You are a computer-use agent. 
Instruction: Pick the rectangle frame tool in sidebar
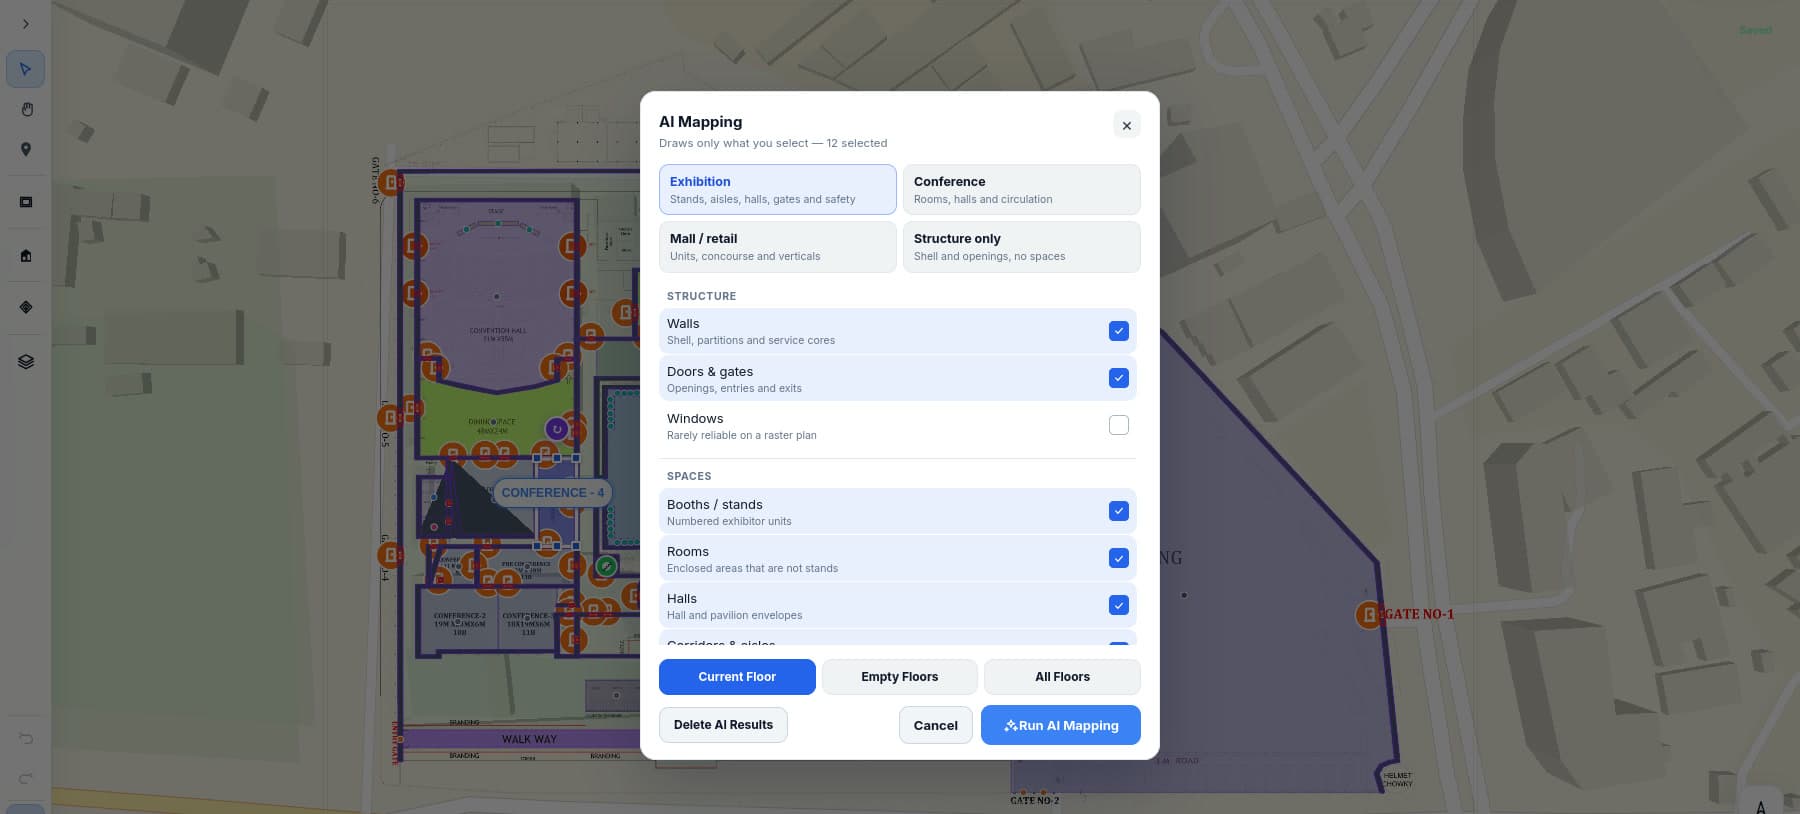pyautogui.click(x=26, y=202)
